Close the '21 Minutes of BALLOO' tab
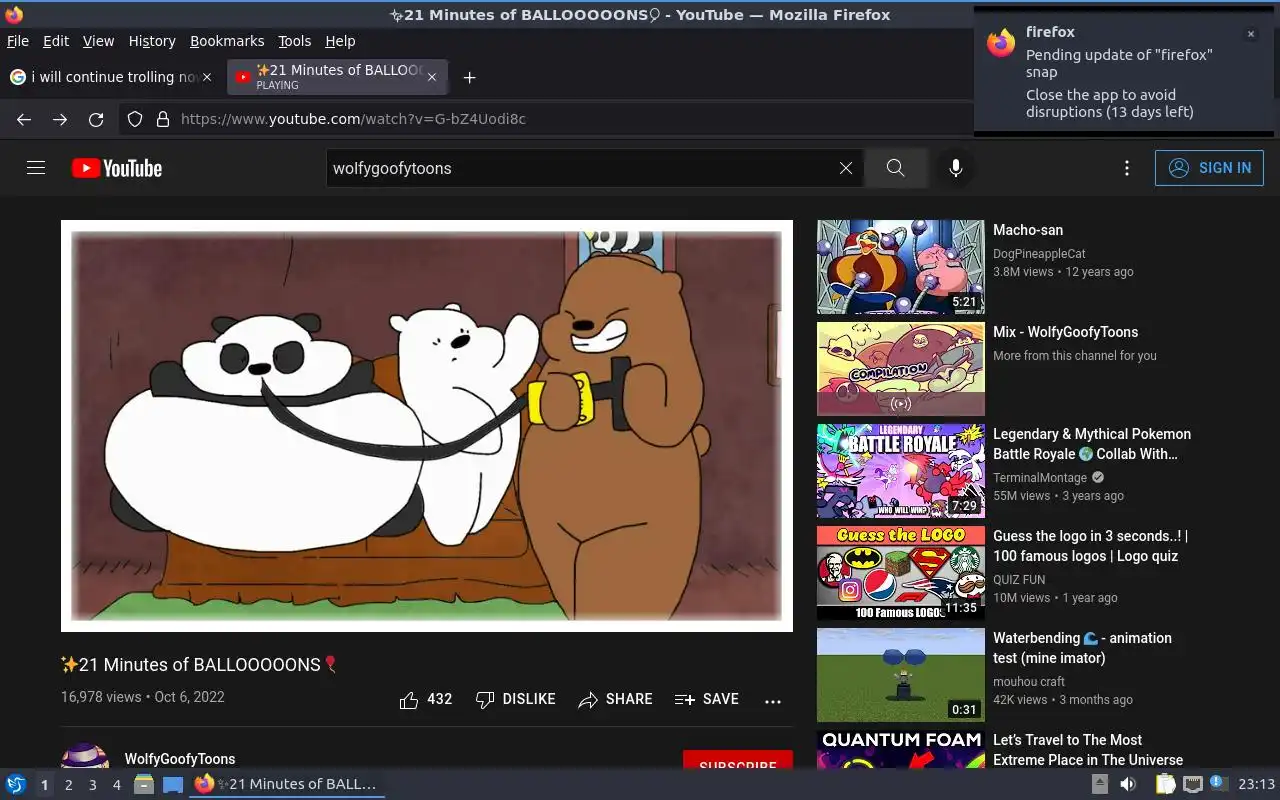The image size is (1280, 800). point(432,77)
